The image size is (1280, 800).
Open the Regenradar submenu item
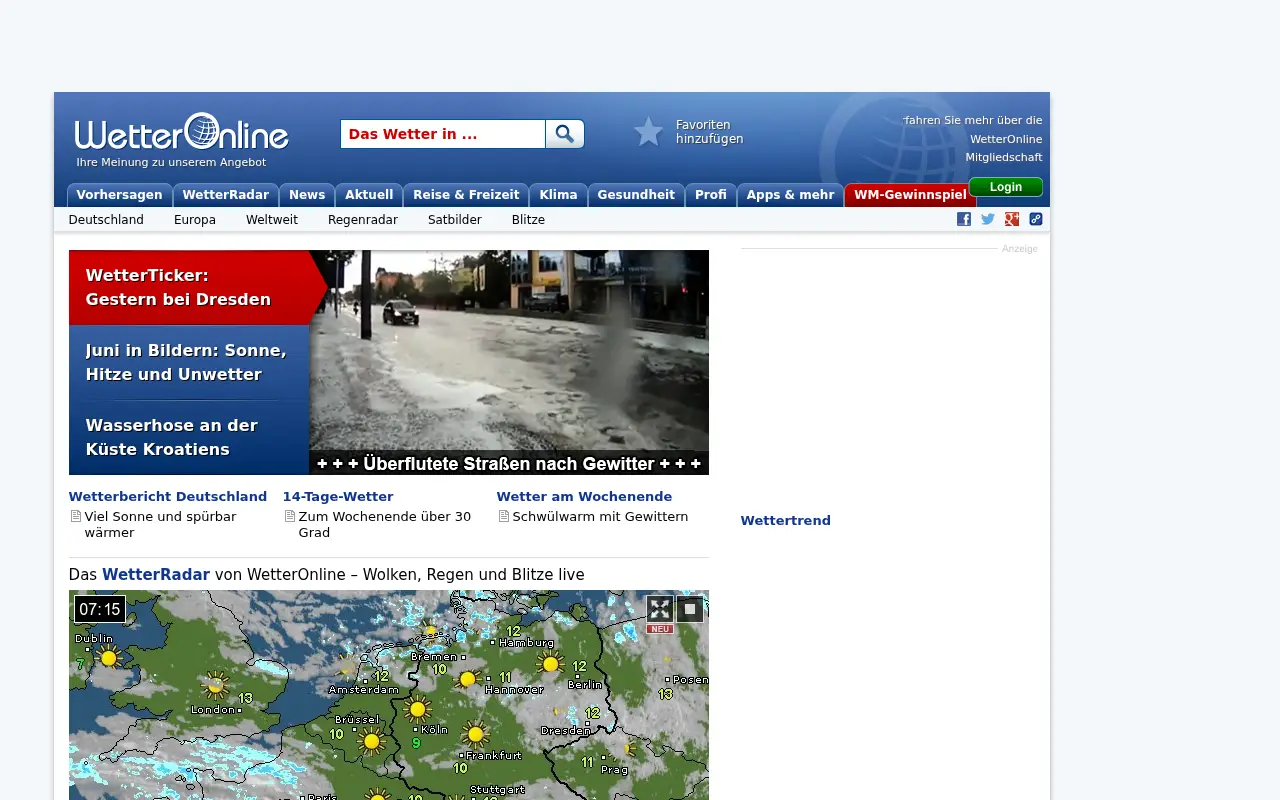point(363,220)
